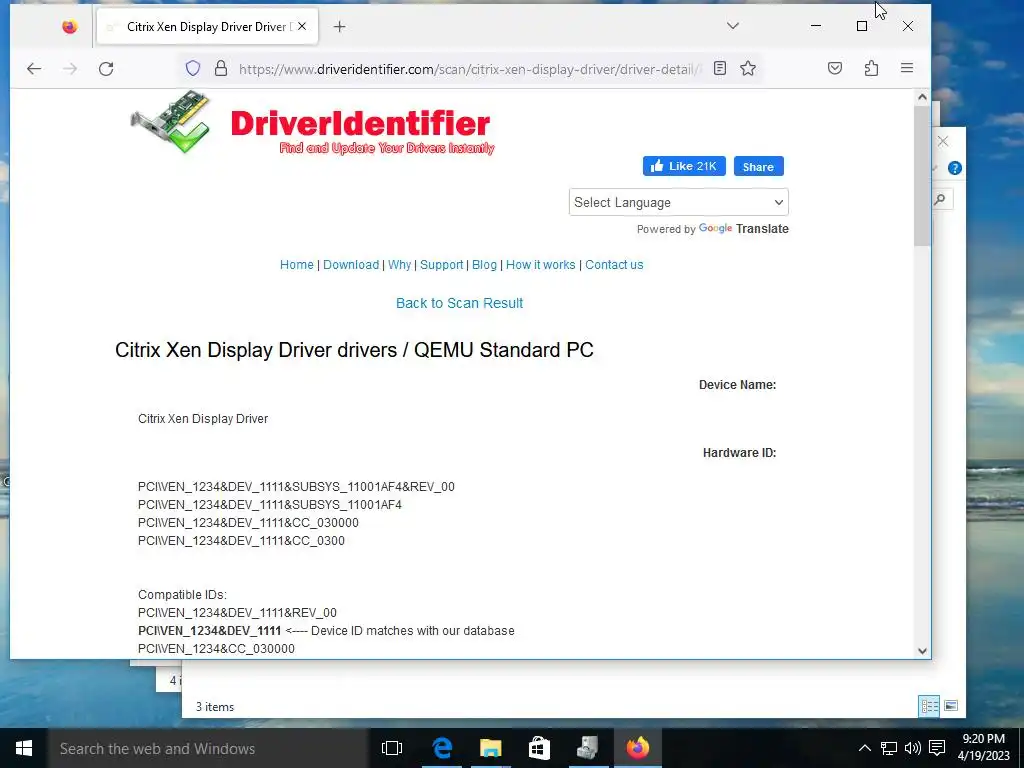This screenshot has height=768, width=1024.
Task: Click the Google Translate link
Action: (x=743, y=229)
